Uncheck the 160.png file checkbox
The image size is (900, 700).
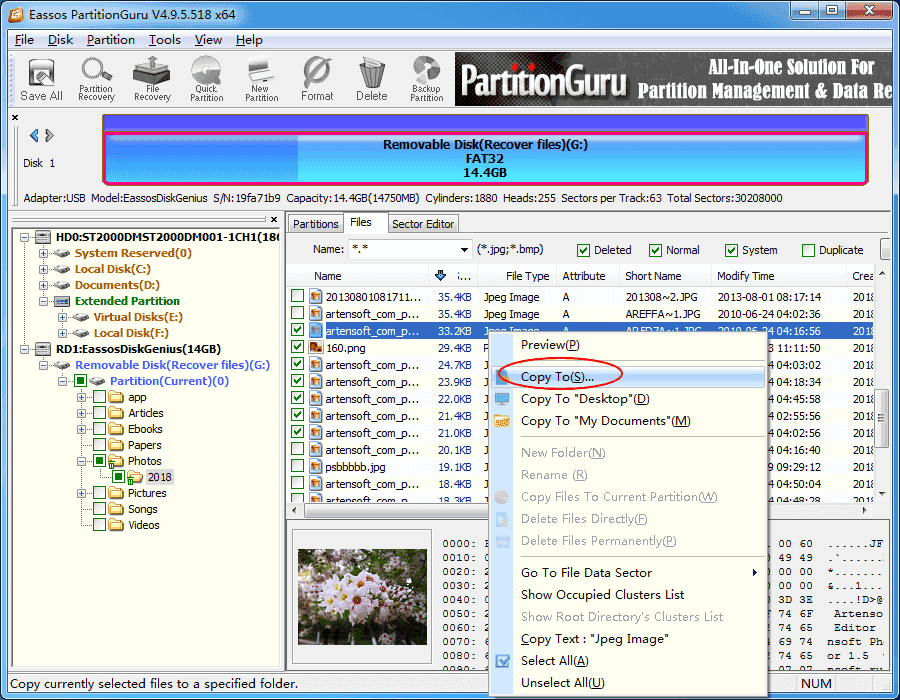click(x=297, y=347)
